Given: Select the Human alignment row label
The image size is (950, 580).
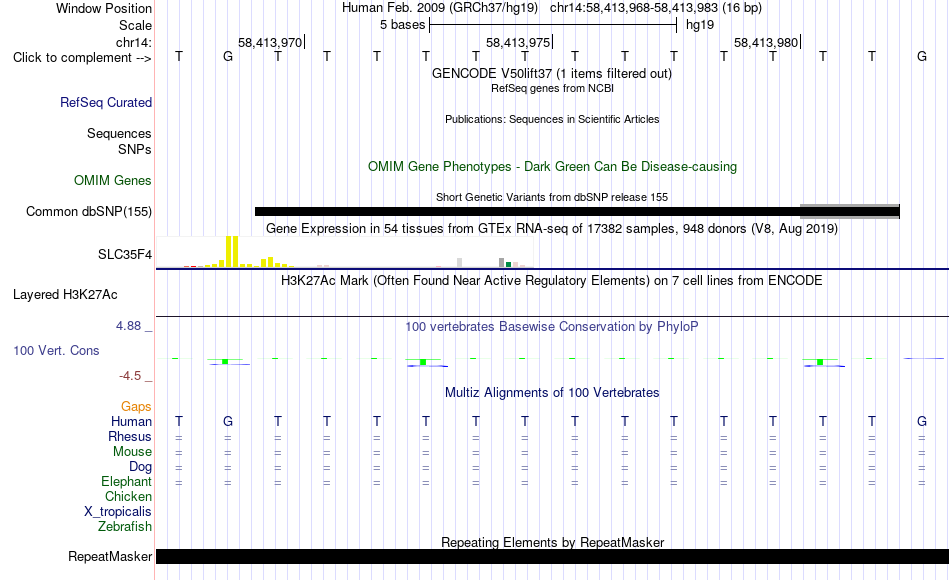Looking at the screenshot, I should [x=131, y=422].
